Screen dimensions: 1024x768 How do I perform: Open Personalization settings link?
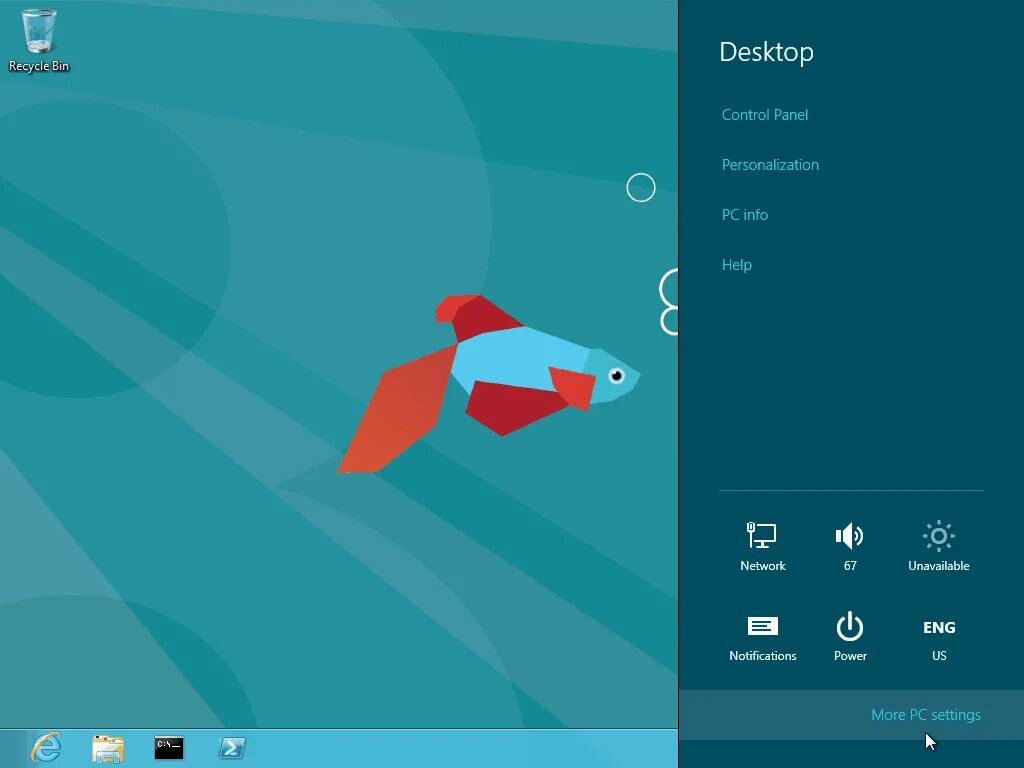770,165
